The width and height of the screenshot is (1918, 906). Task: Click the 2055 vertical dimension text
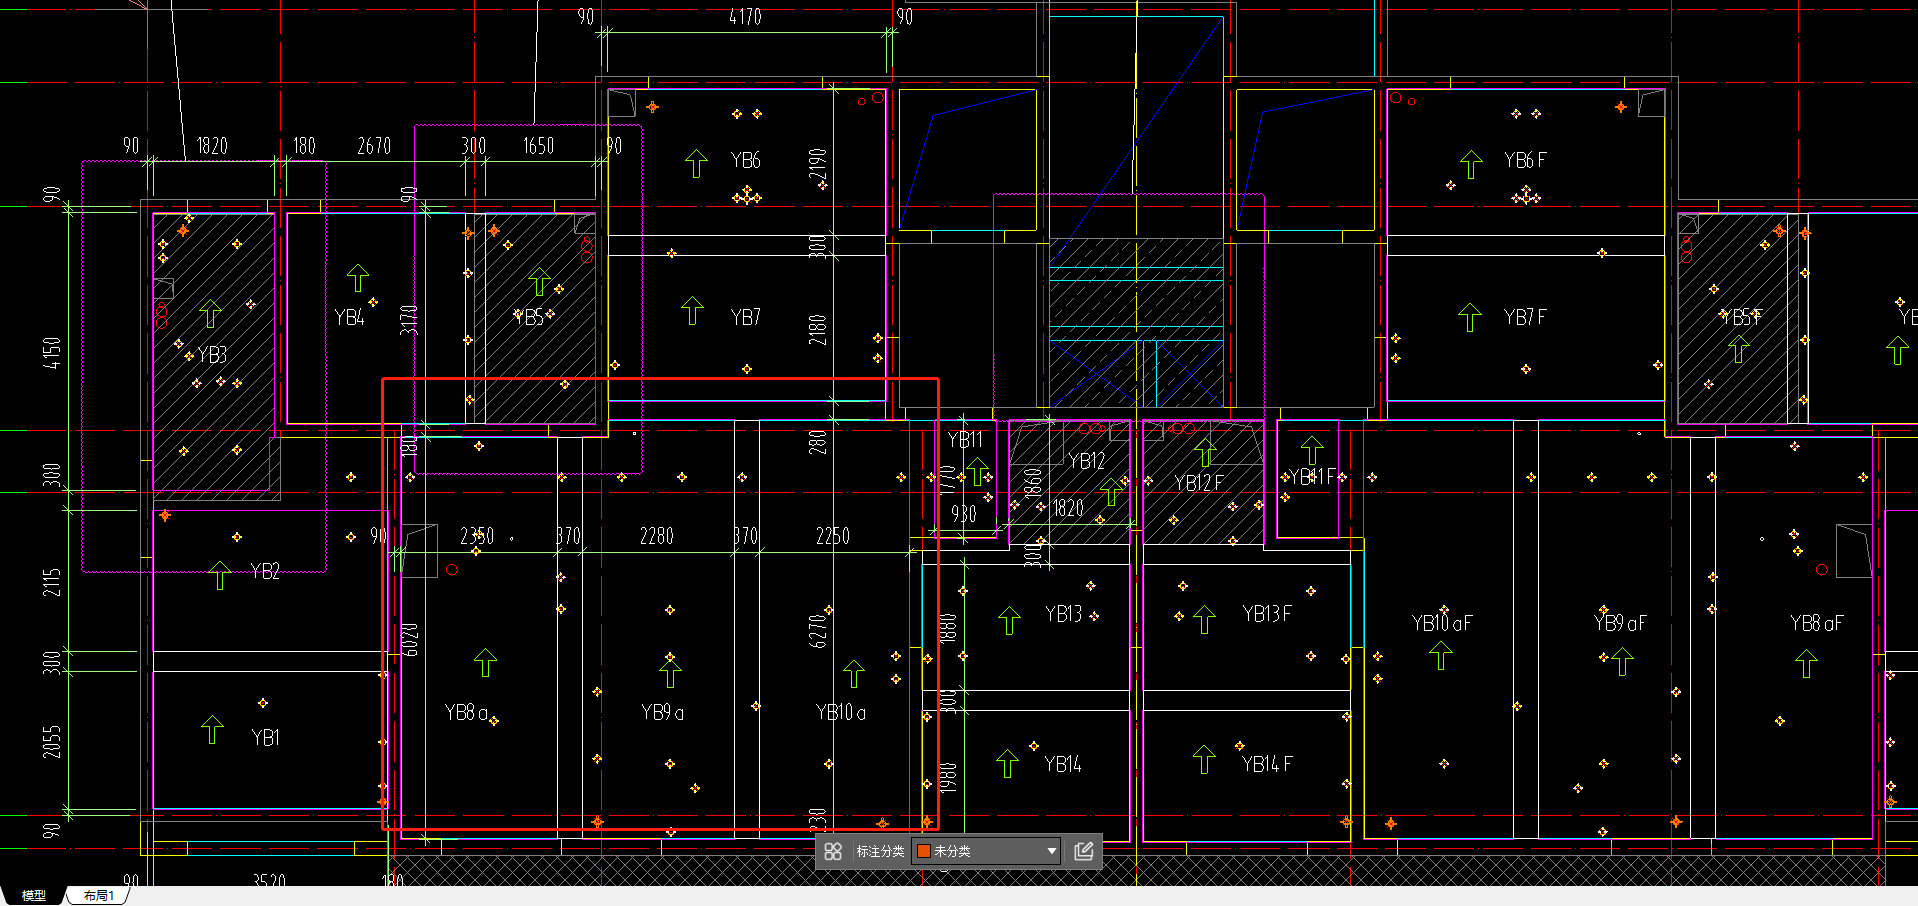52,741
